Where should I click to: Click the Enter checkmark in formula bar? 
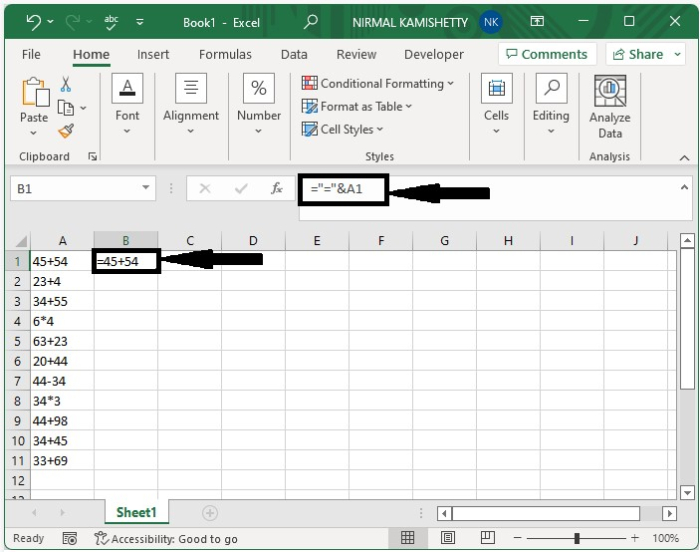[241, 188]
